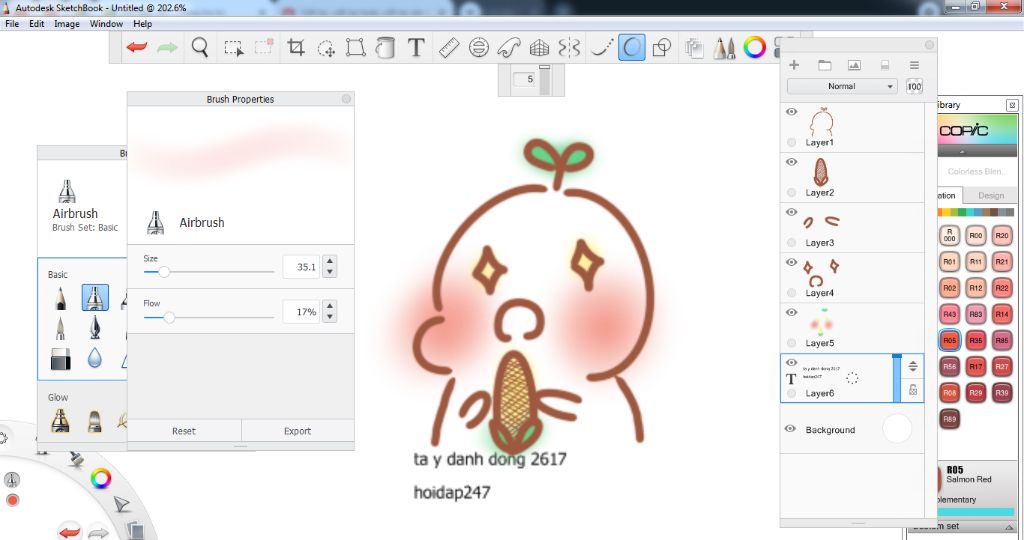Select the Smear water-drop brush
This screenshot has height=540, width=1024.
[95, 357]
